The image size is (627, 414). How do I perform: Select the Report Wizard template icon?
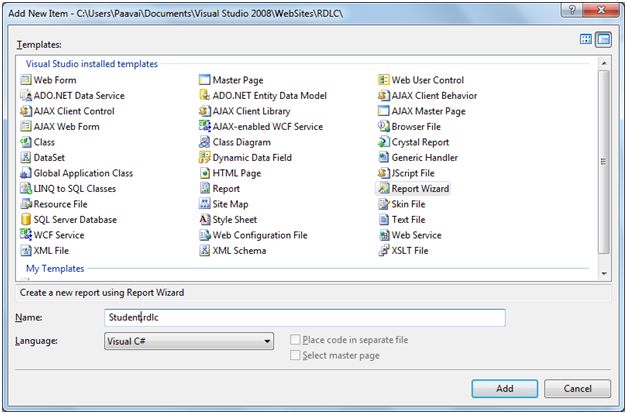tap(383, 189)
